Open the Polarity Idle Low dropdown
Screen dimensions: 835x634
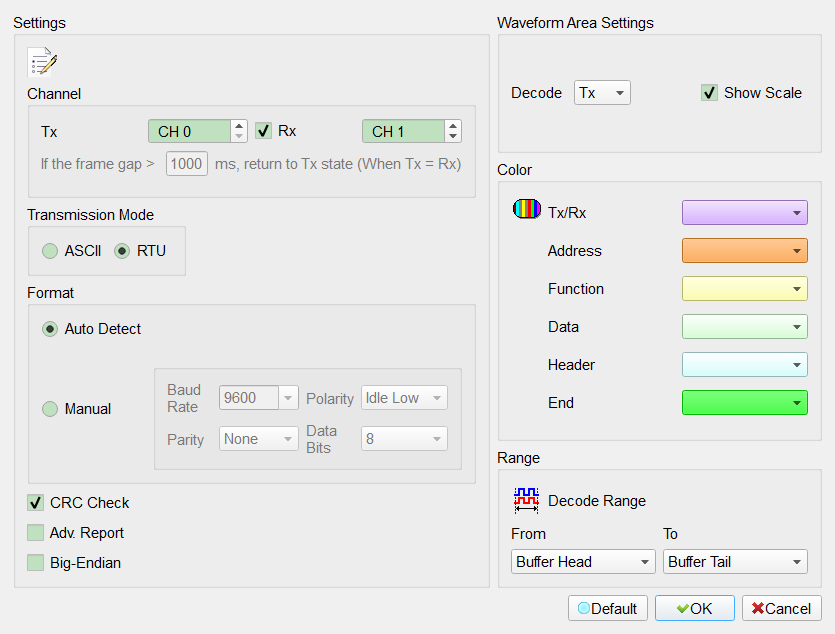point(404,398)
